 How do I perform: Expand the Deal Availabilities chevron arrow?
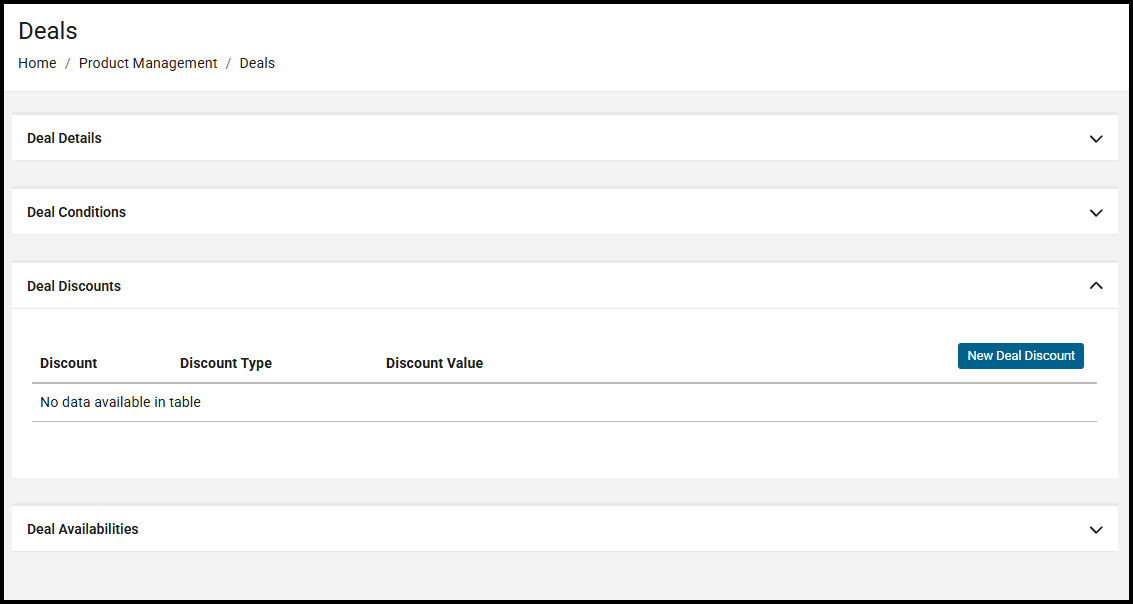[1096, 530]
